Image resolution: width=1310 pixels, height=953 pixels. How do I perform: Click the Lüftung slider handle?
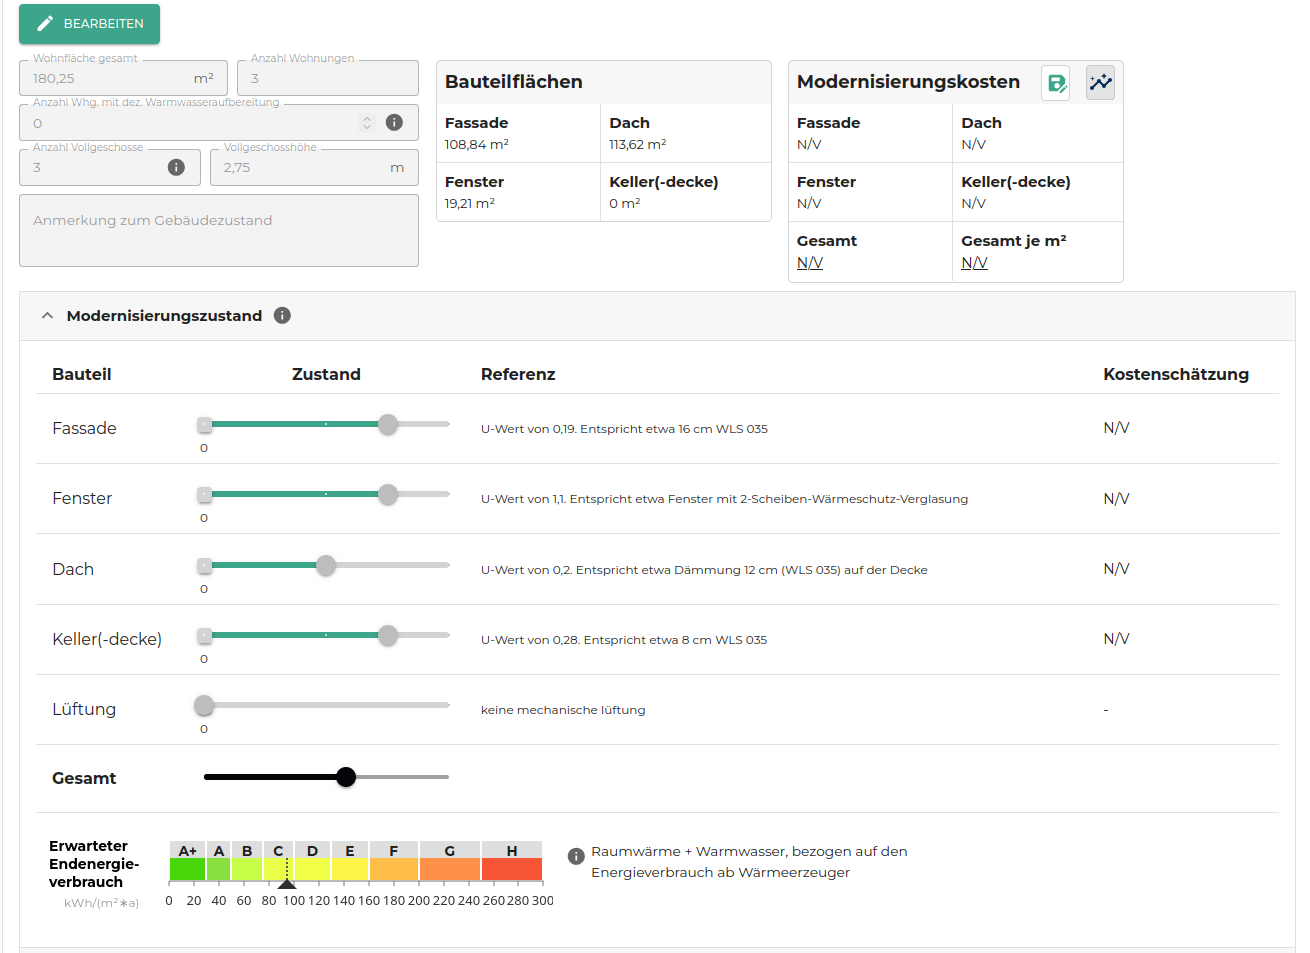(204, 705)
